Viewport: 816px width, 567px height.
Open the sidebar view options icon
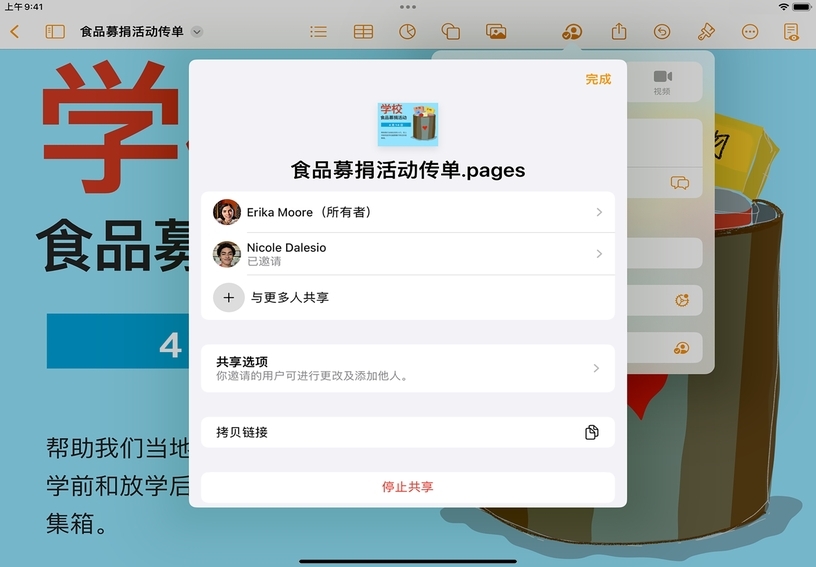[x=55, y=32]
